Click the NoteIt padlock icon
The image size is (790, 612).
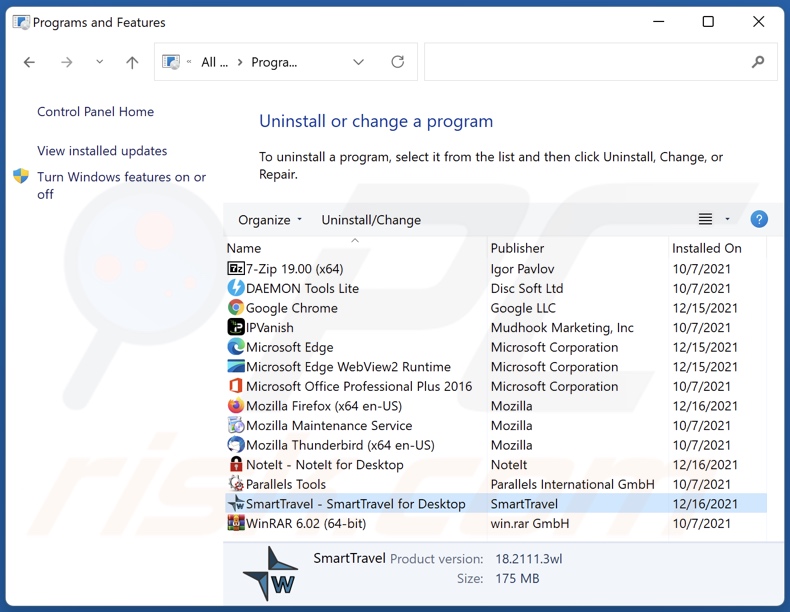tap(236, 464)
